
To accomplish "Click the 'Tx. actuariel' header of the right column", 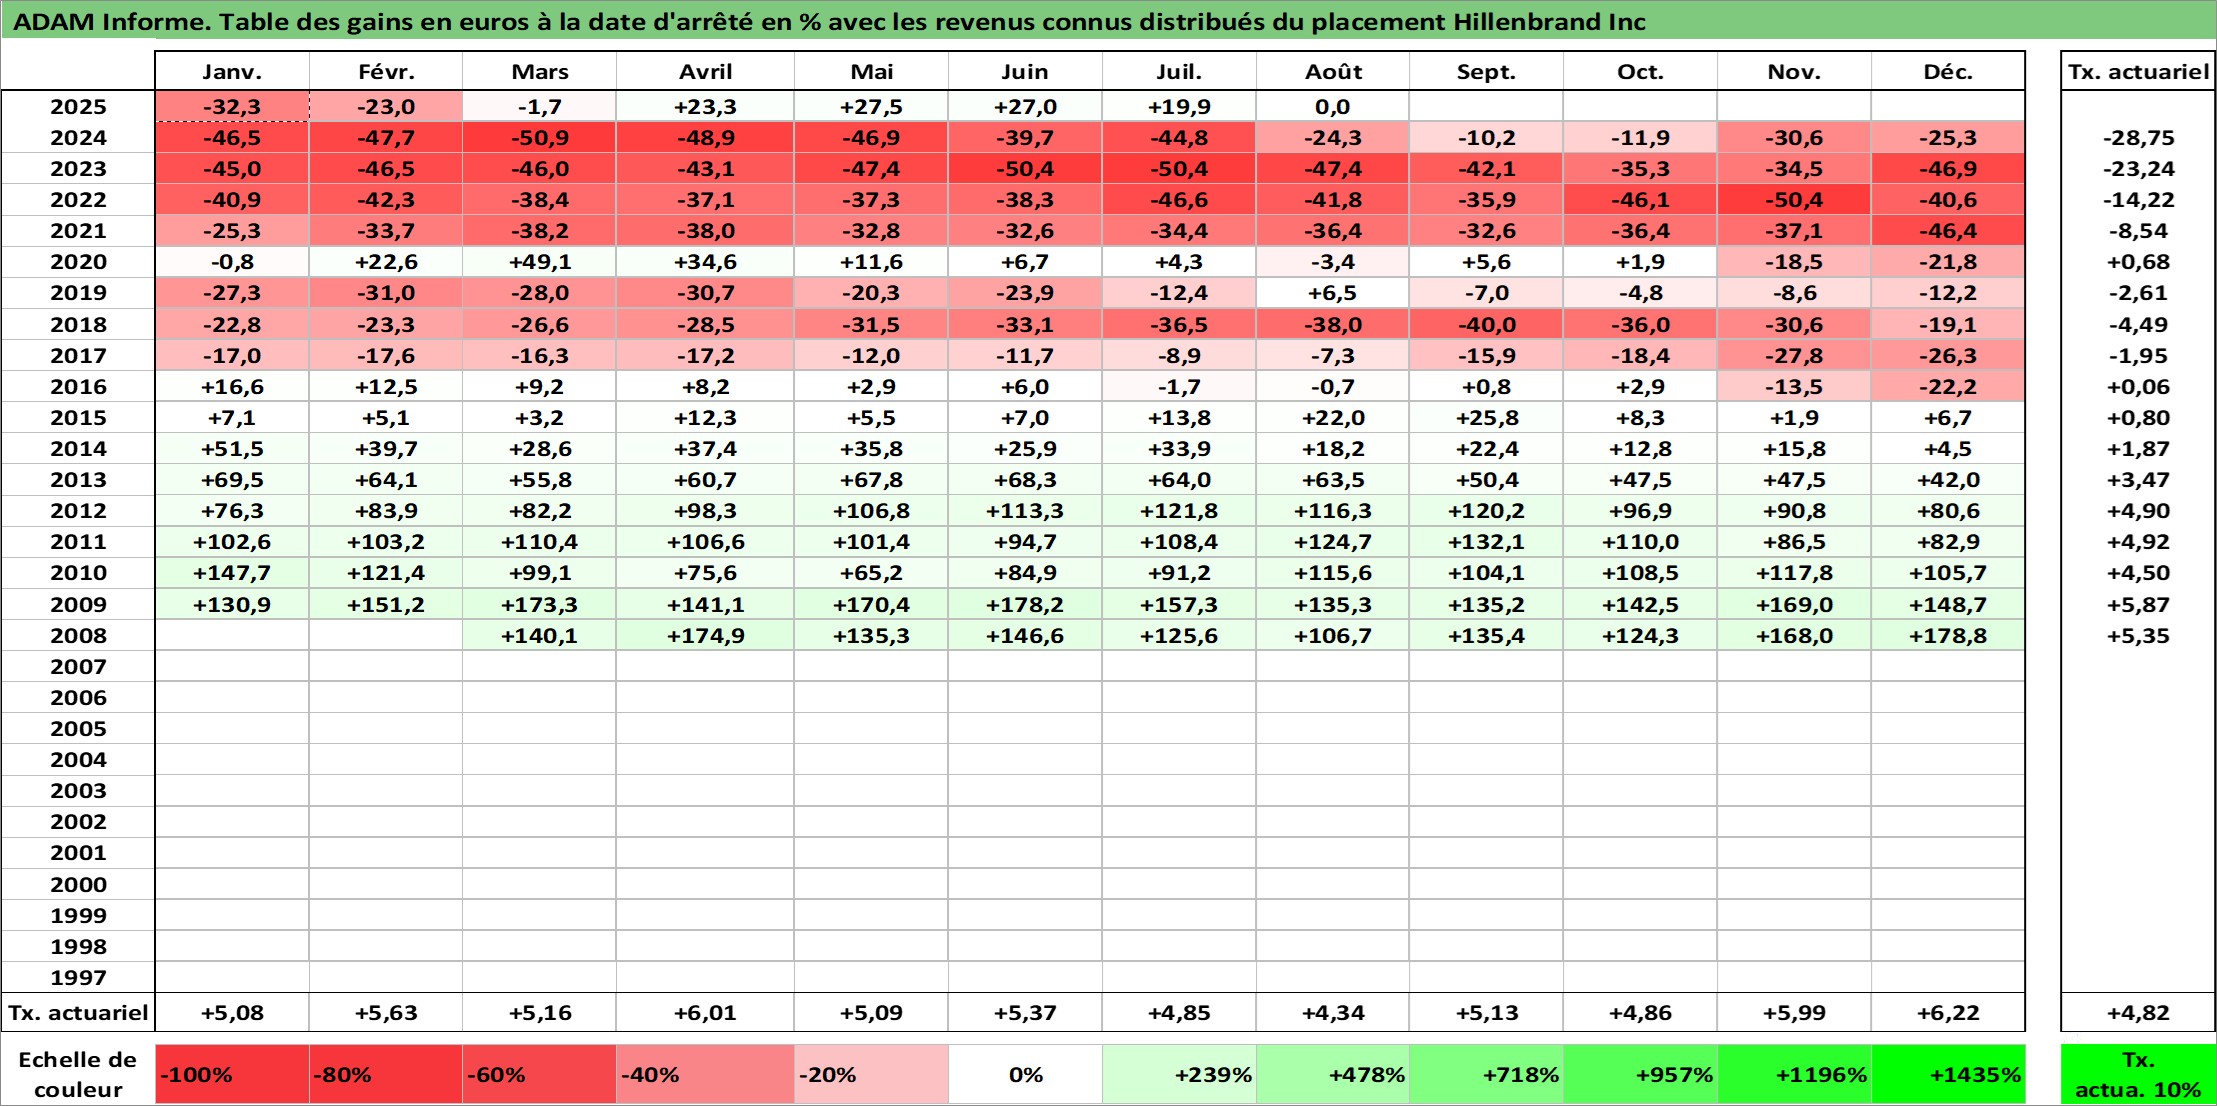I will (x=2138, y=71).
